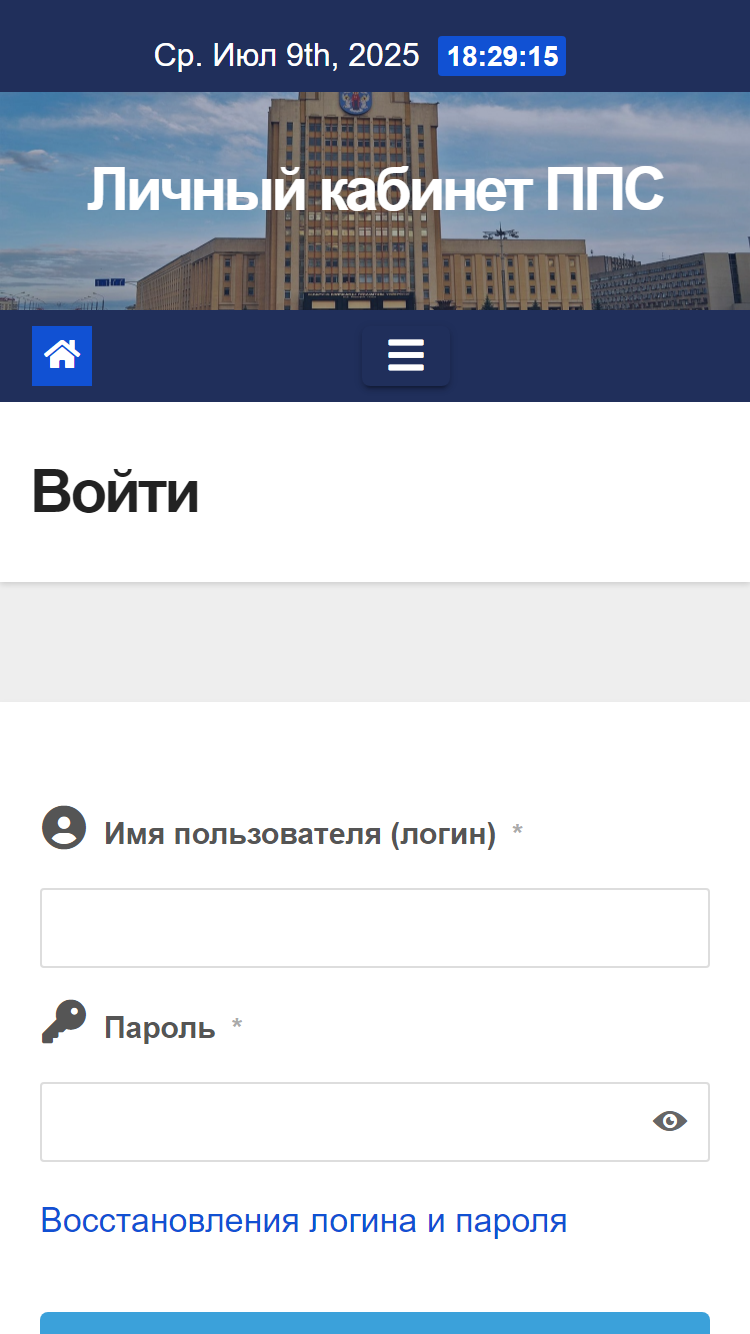Click the required asterisk next to Пароль
The height and width of the screenshot is (1334, 750).
(237, 1026)
